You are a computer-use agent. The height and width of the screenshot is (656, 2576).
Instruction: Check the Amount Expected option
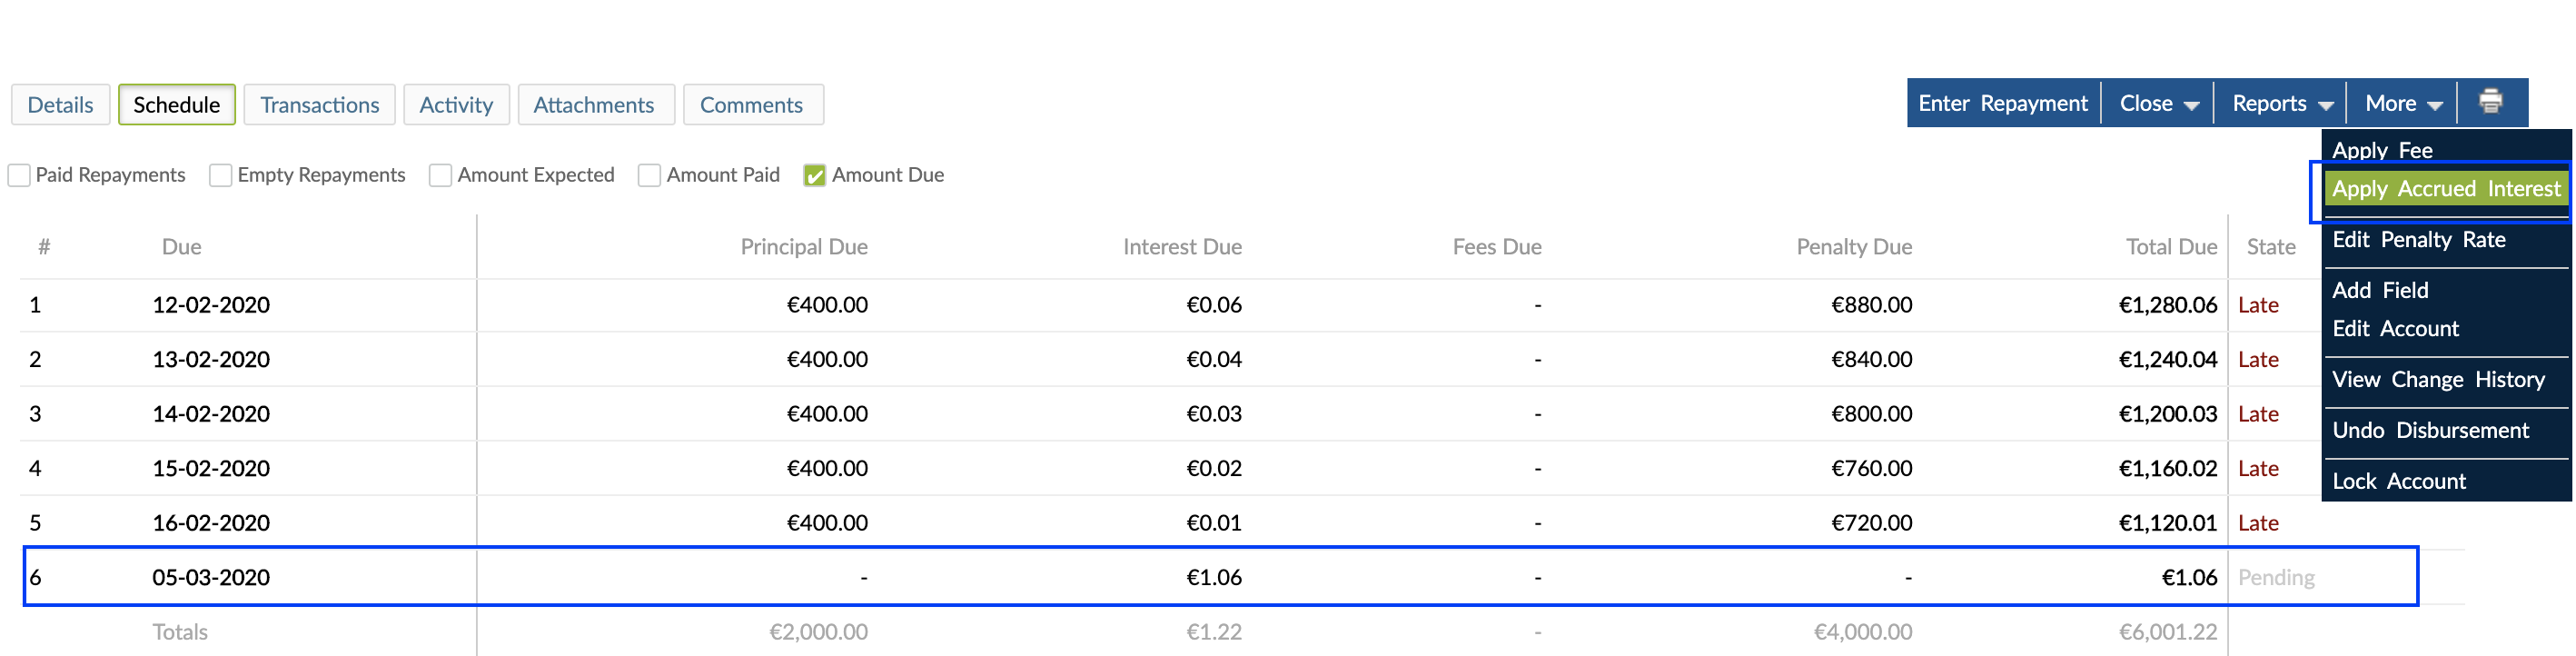click(440, 175)
